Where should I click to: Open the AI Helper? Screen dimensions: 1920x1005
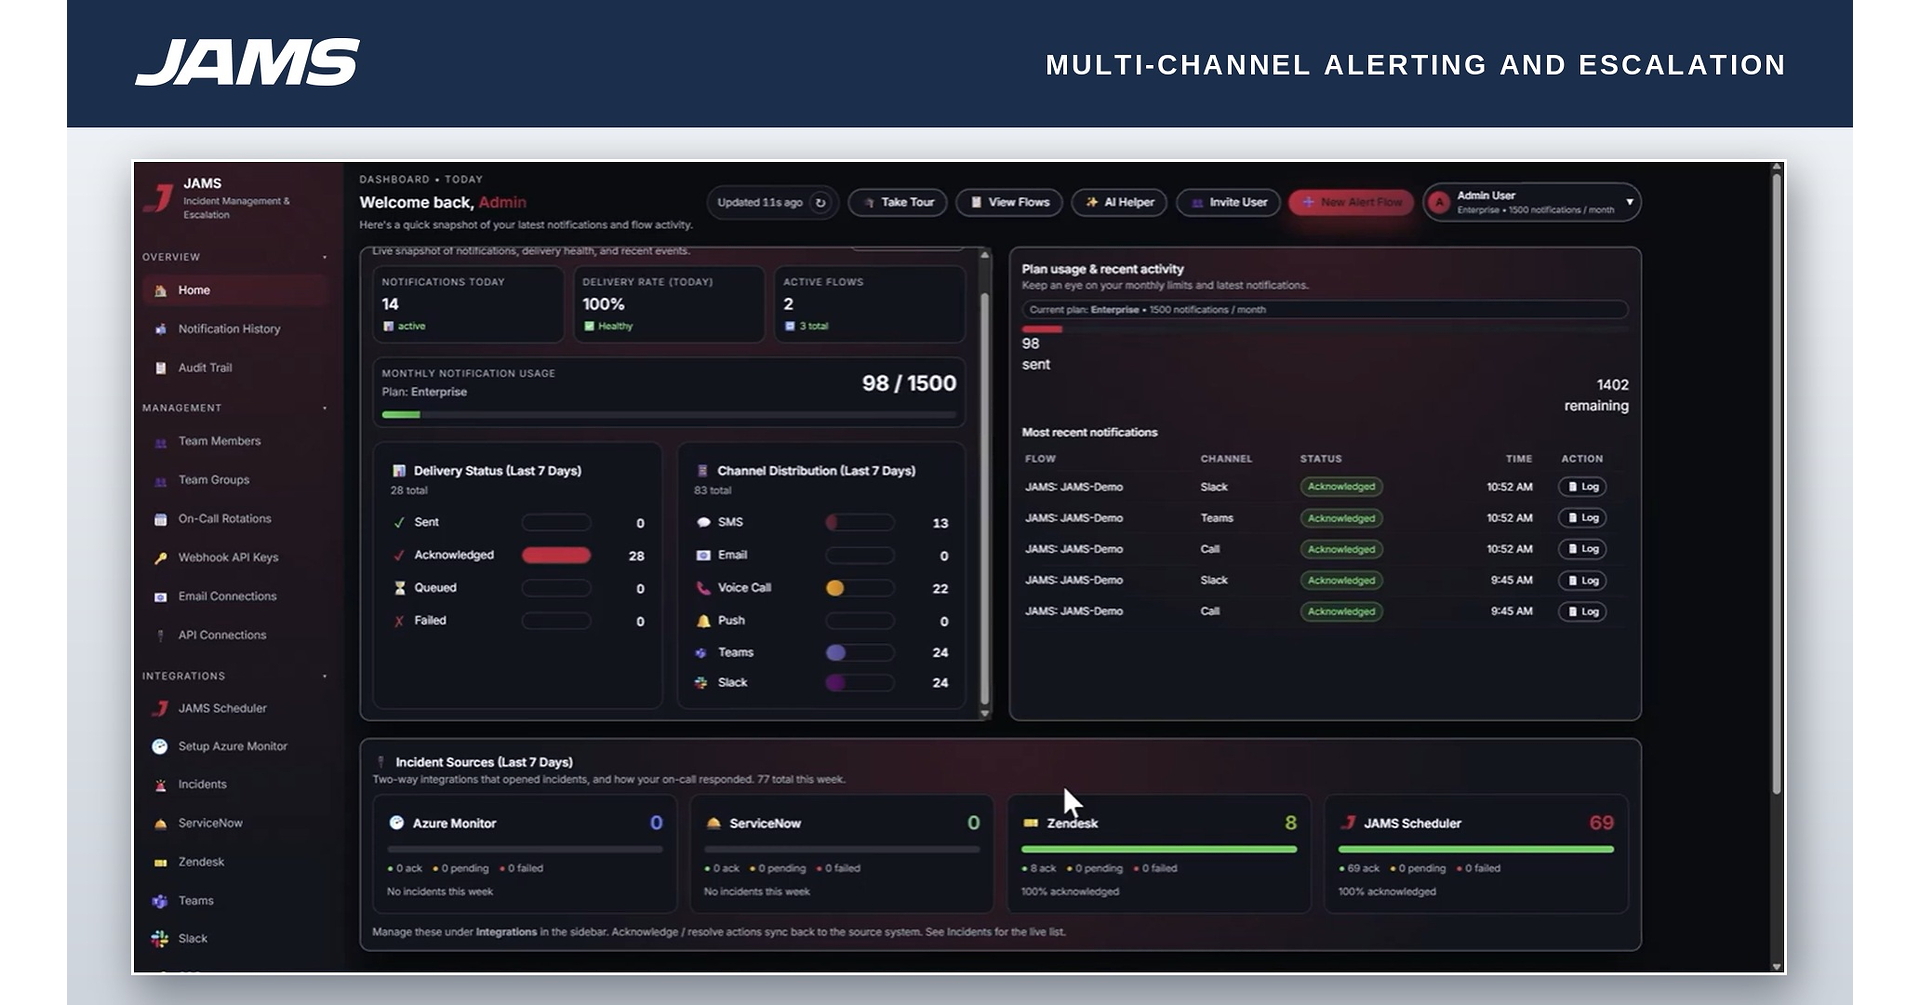tap(1119, 202)
